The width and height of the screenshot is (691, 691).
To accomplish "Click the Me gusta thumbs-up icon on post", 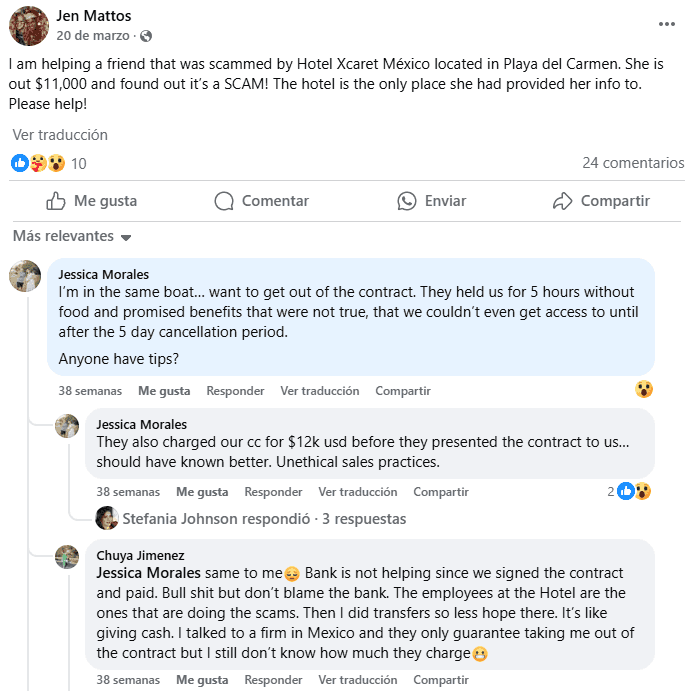I will click(x=57, y=201).
